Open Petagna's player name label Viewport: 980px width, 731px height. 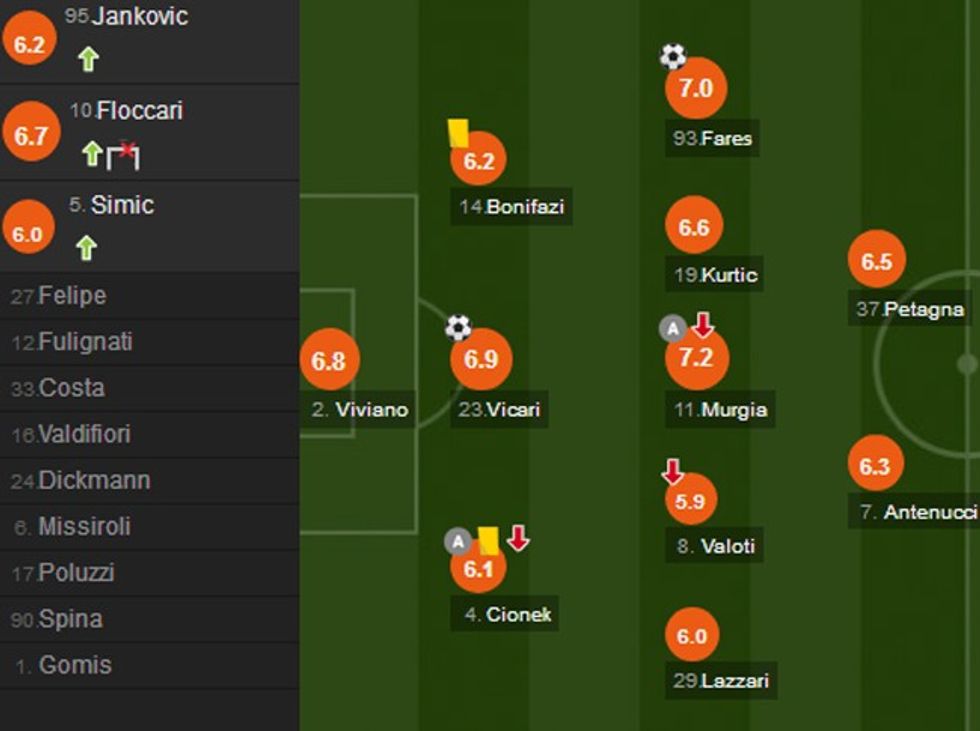pos(910,310)
